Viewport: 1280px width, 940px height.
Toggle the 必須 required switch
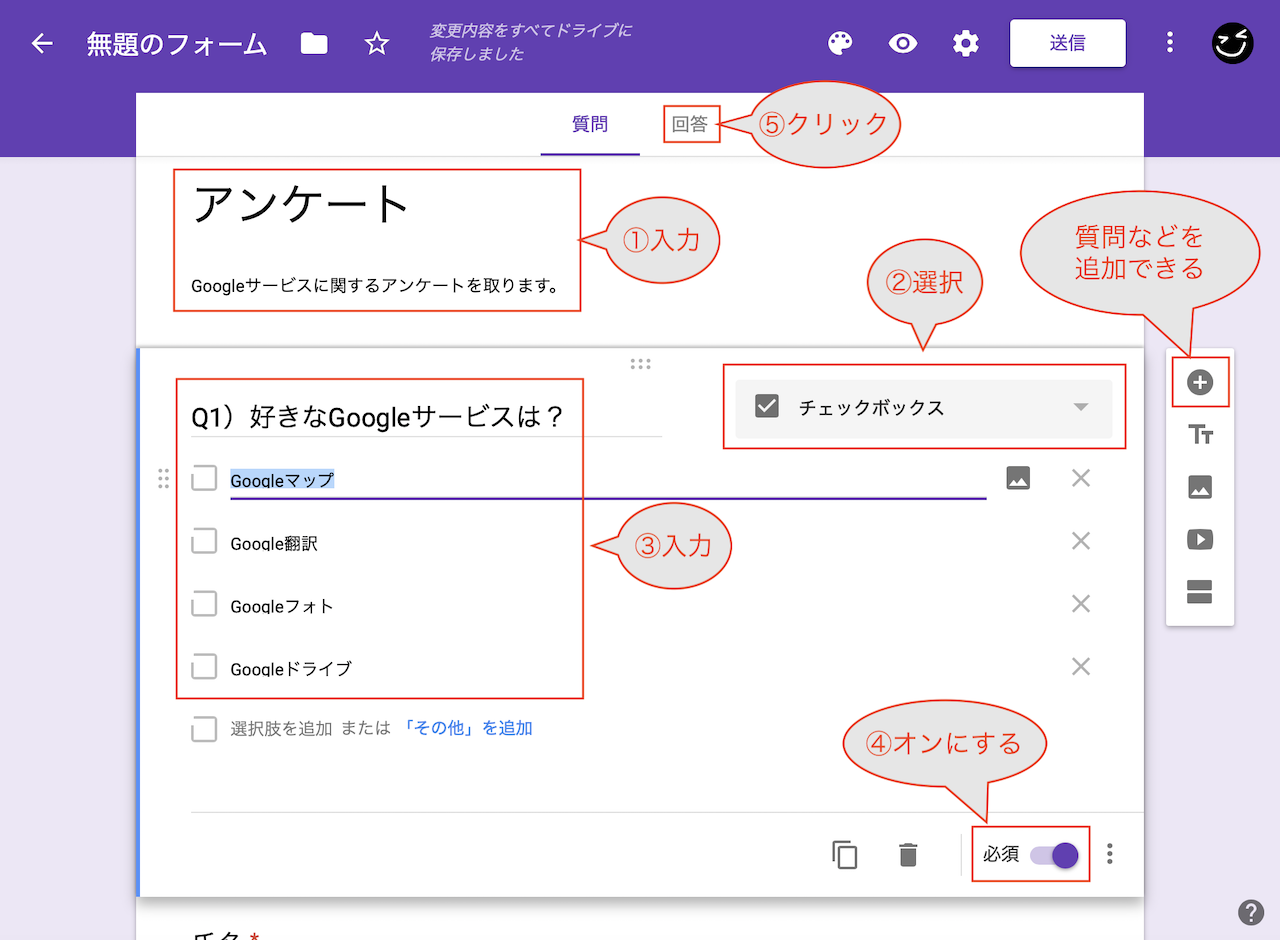(1054, 855)
